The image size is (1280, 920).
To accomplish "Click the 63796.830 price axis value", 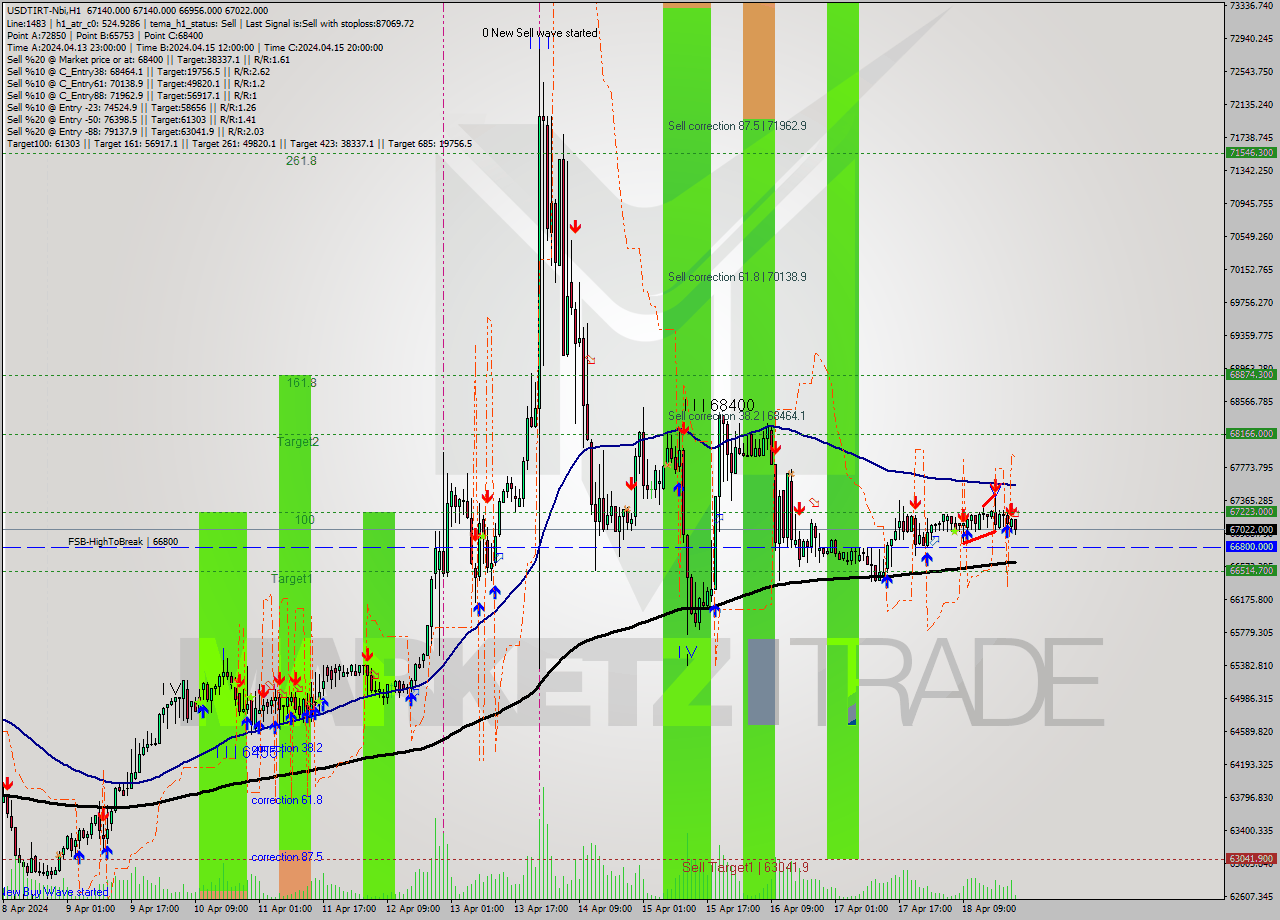I will tap(1250, 798).
